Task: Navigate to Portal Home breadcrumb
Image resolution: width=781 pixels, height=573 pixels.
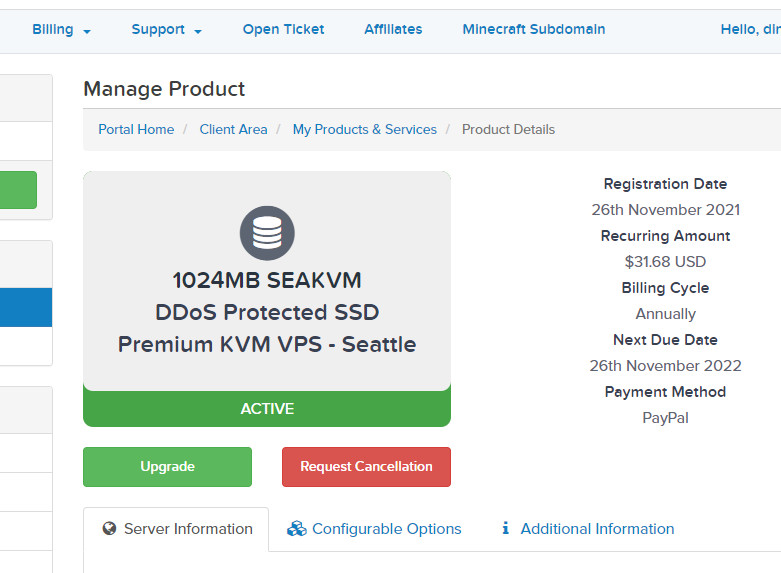Action: click(136, 130)
